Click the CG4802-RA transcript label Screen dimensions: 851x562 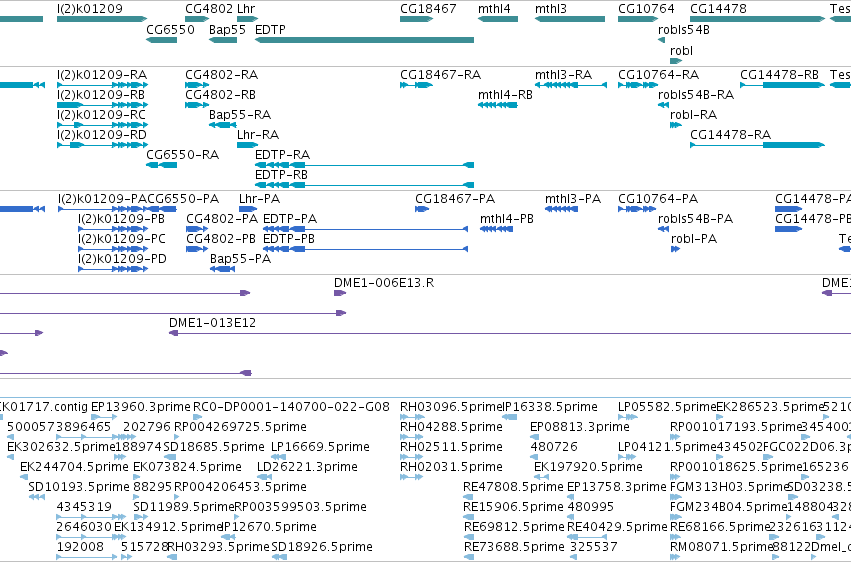[x=221, y=74]
